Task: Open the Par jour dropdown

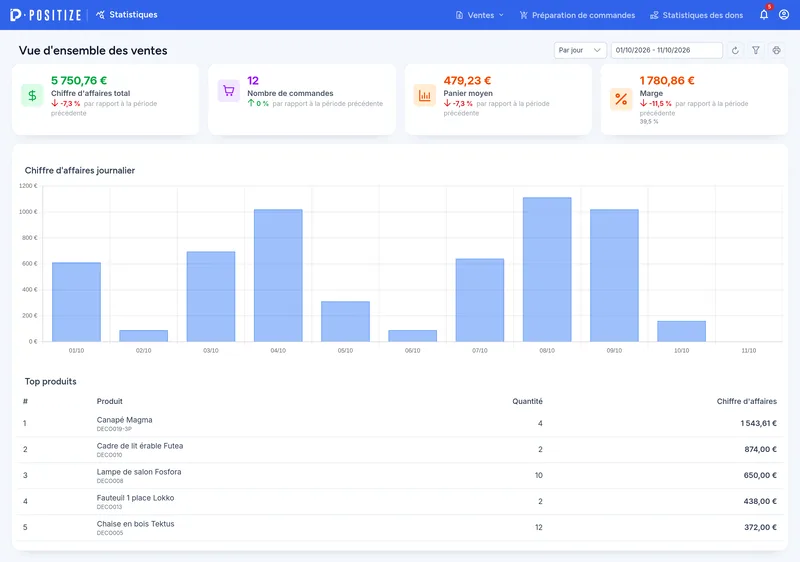Action: point(580,50)
